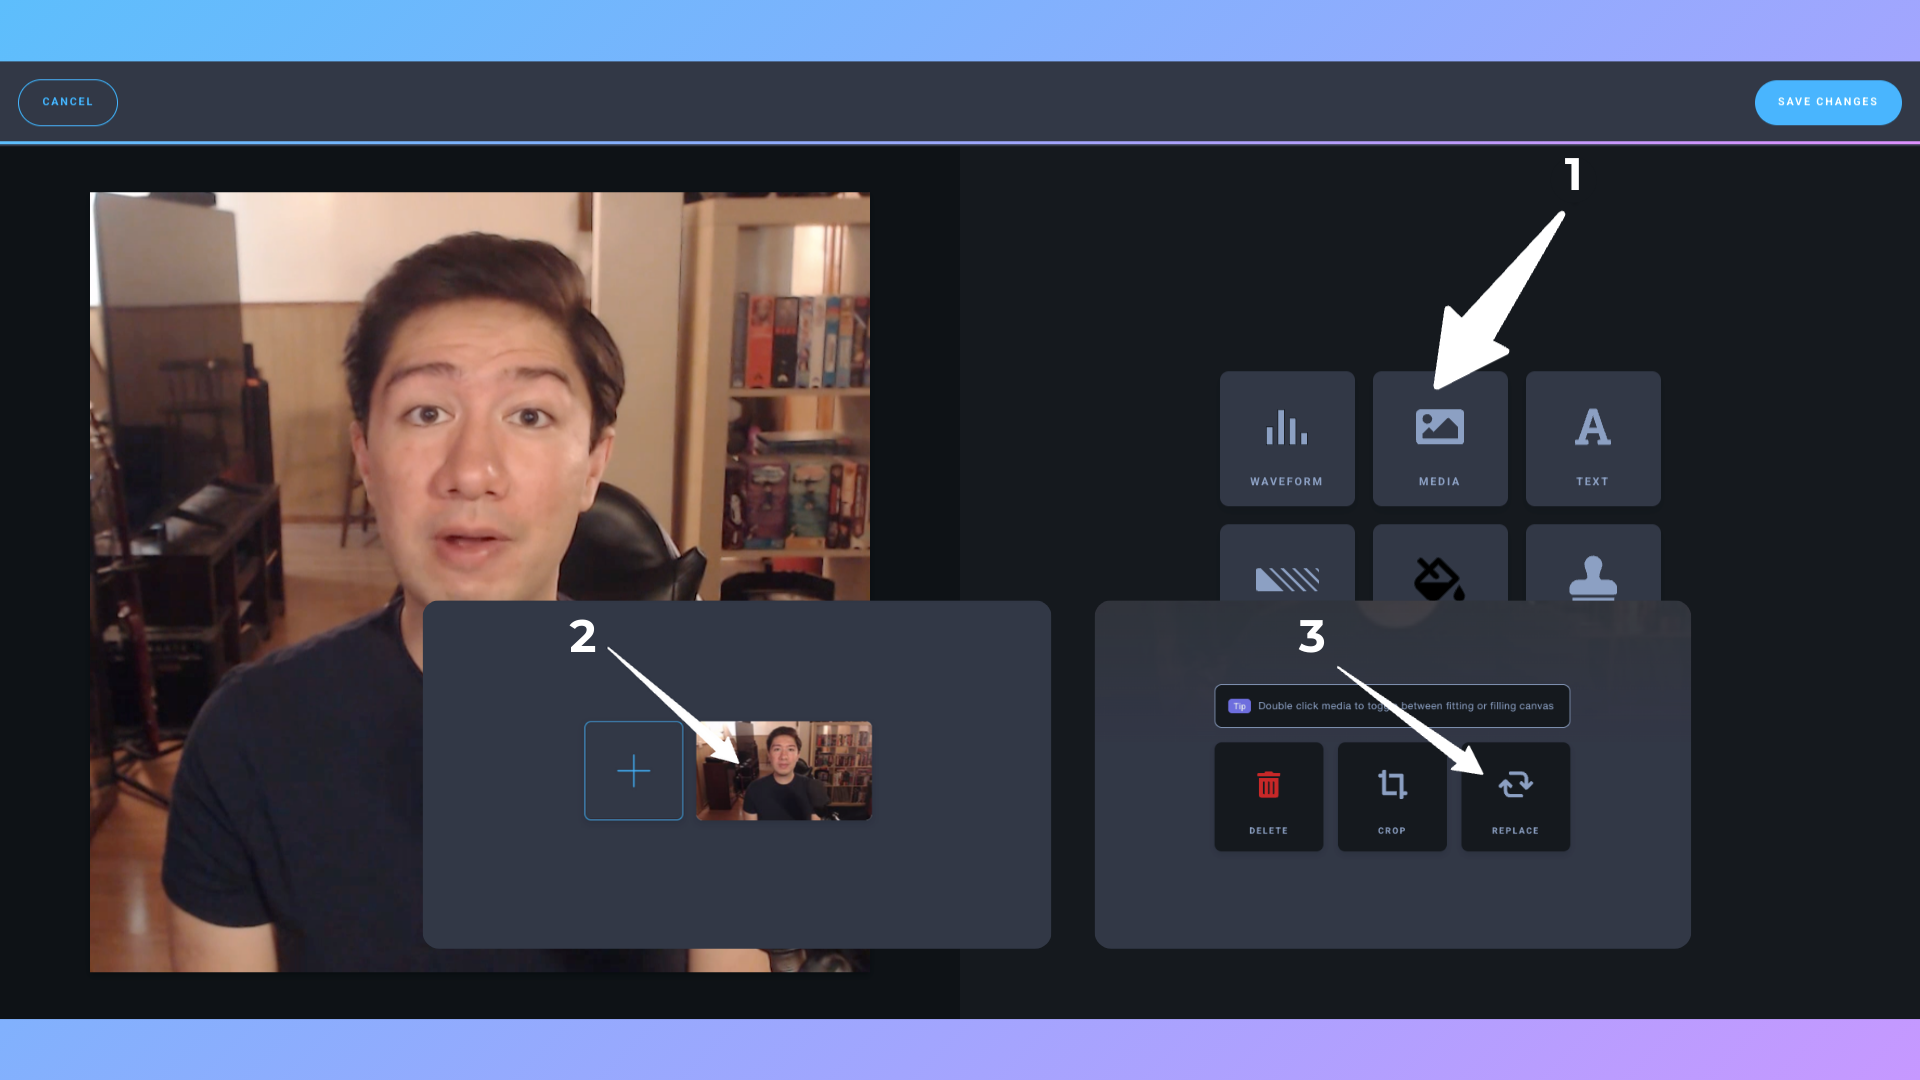The height and width of the screenshot is (1080, 1920).
Task: Click the number 3 annotation label
Action: (1311, 637)
